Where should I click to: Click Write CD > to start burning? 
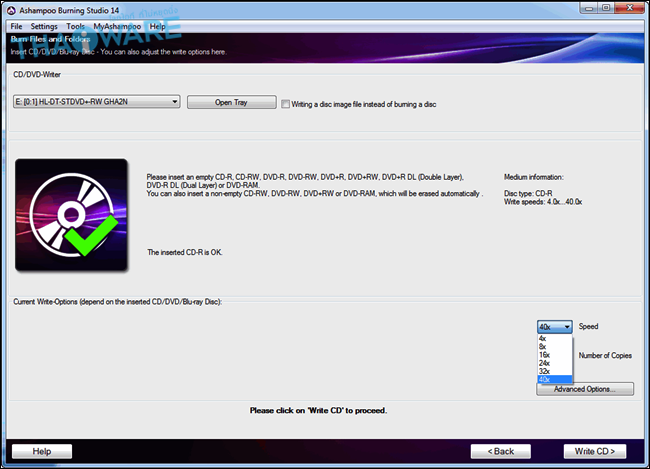pos(595,451)
